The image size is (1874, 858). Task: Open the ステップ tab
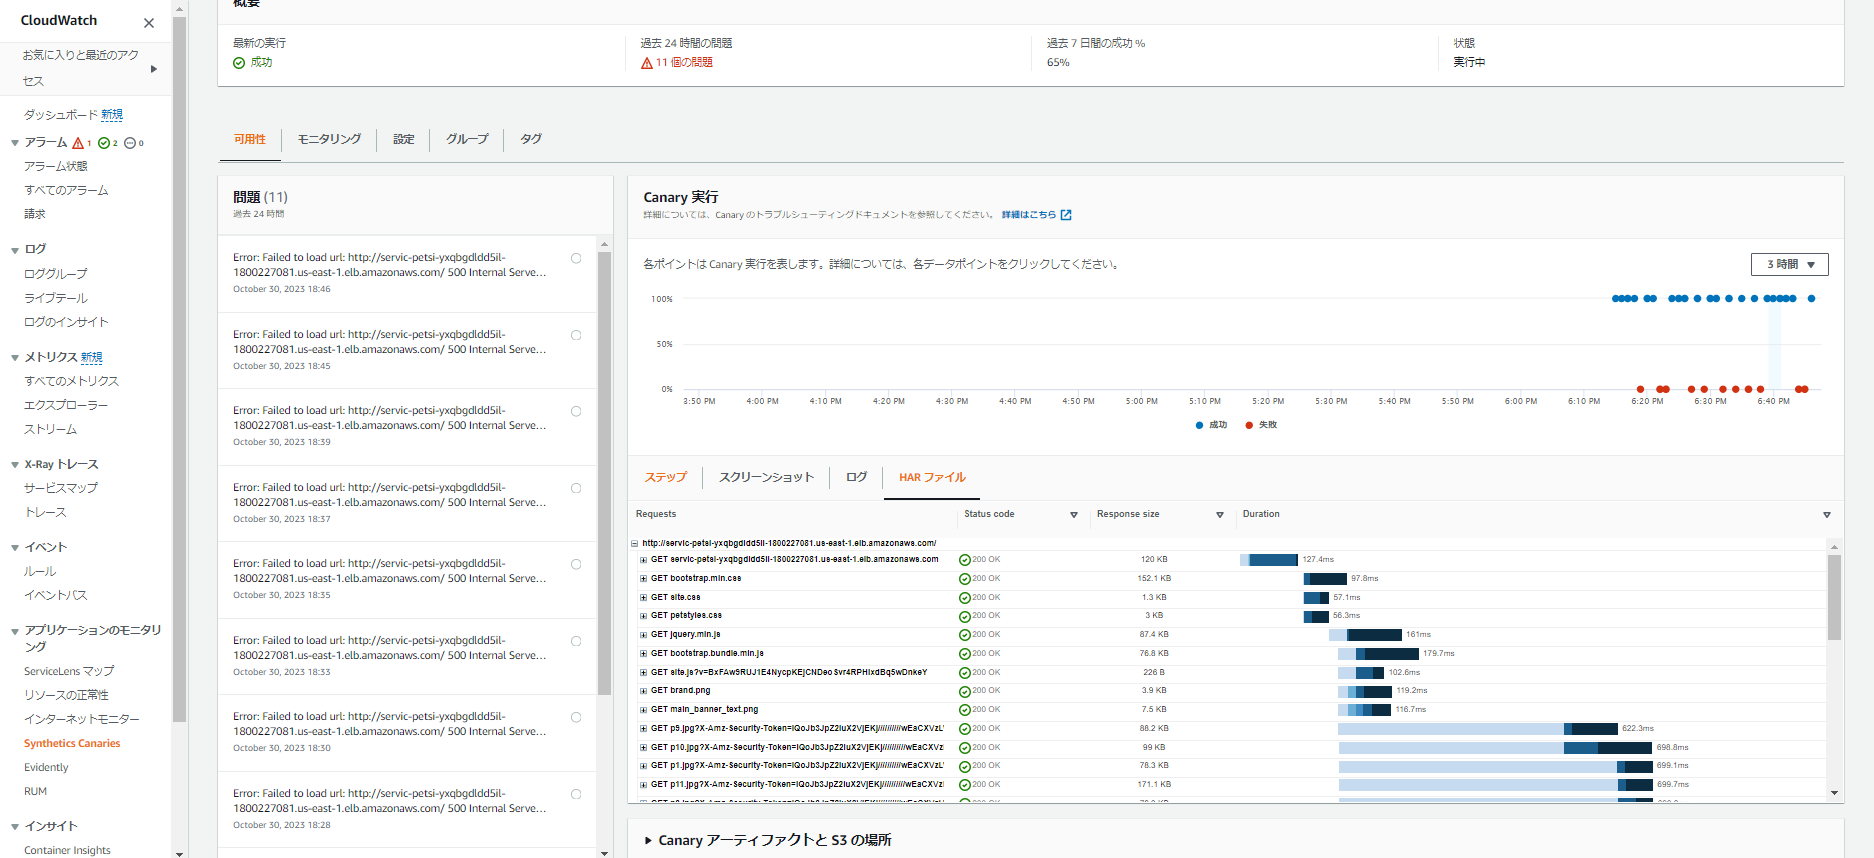[665, 477]
